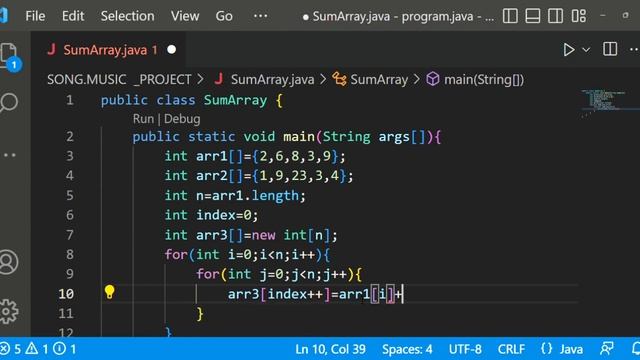Image resolution: width=640 pixels, height=360 pixels.
Task: Change encoding via UTF-8 status item
Action: click(465, 349)
